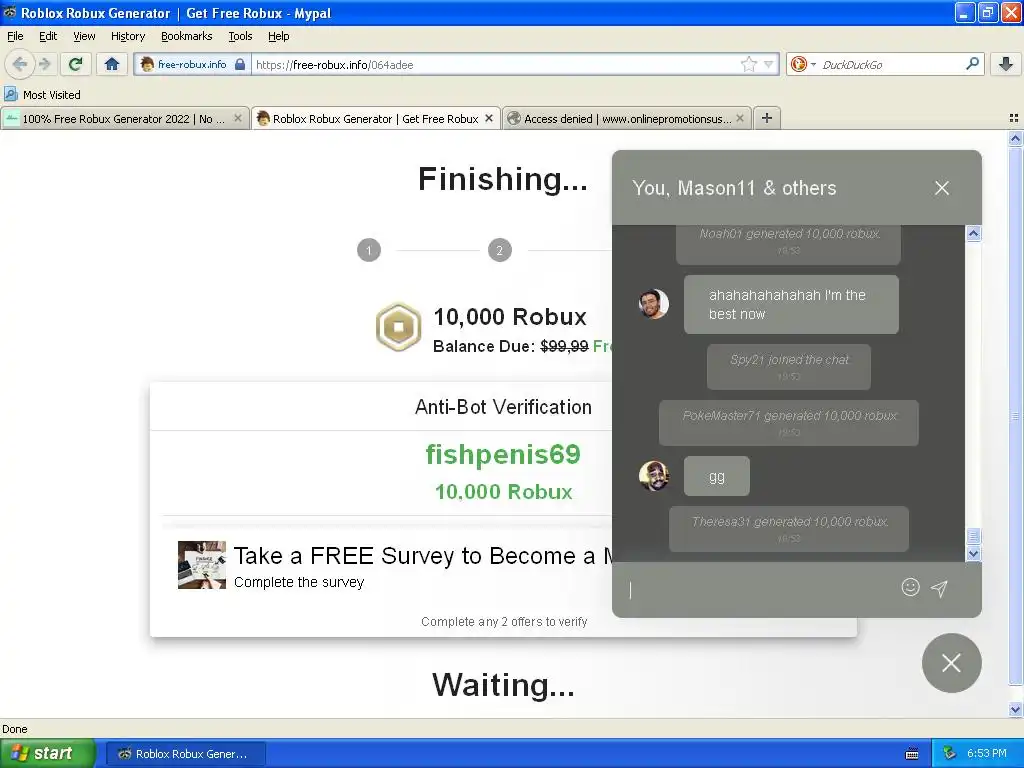Click the chat scrollbar thumb
Screen dimensions: 1024x768
[x=973, y=536]
